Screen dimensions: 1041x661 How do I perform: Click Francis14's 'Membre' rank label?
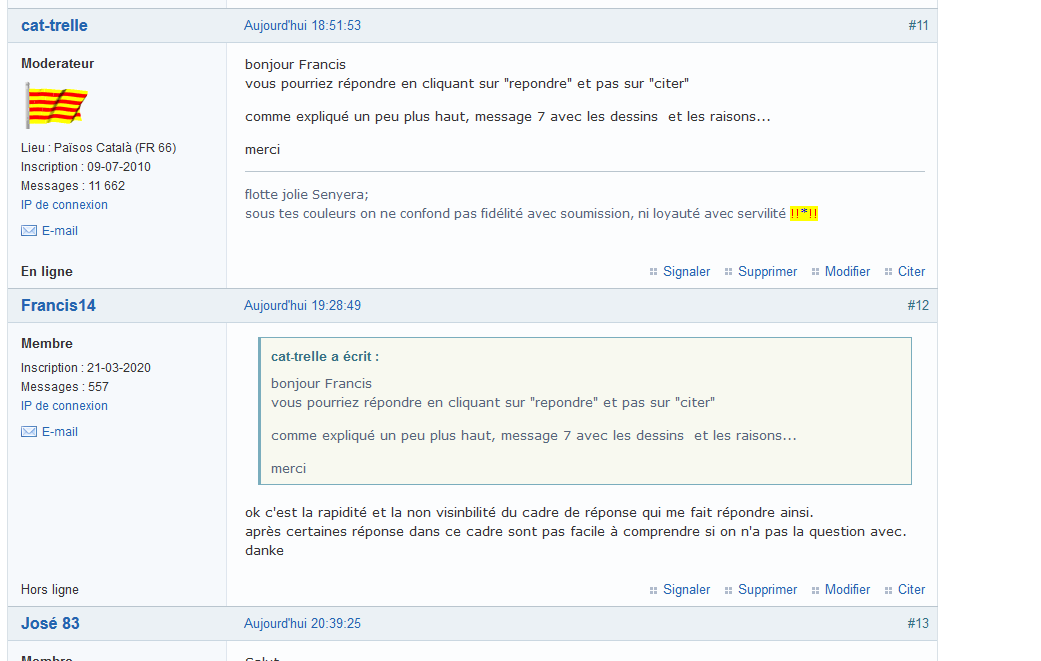47,344
